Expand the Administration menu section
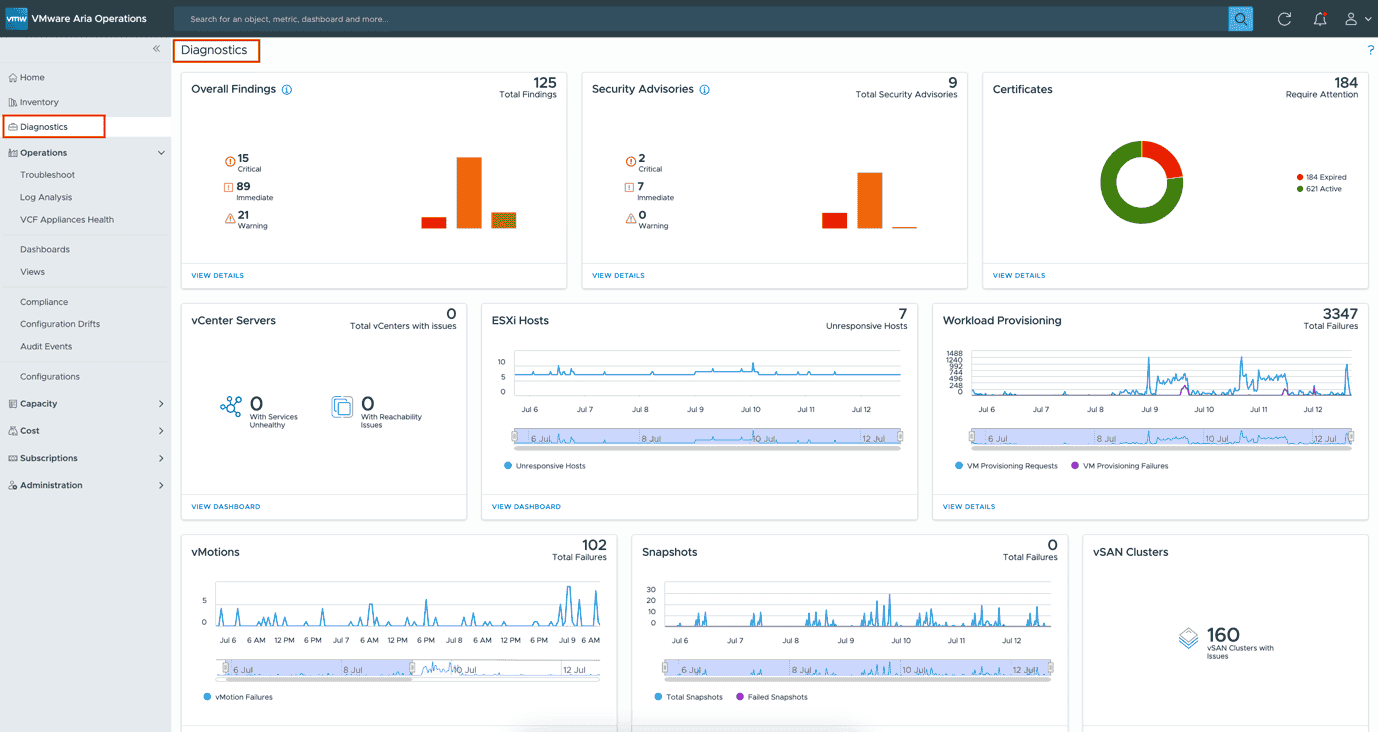This screenshot has height=732, width=1378. click(x=161, y=486)
